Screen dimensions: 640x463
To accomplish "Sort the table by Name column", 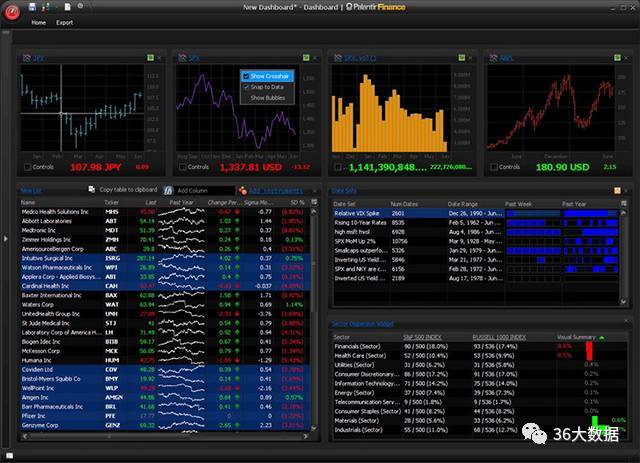I will click(x=28, y=203).
